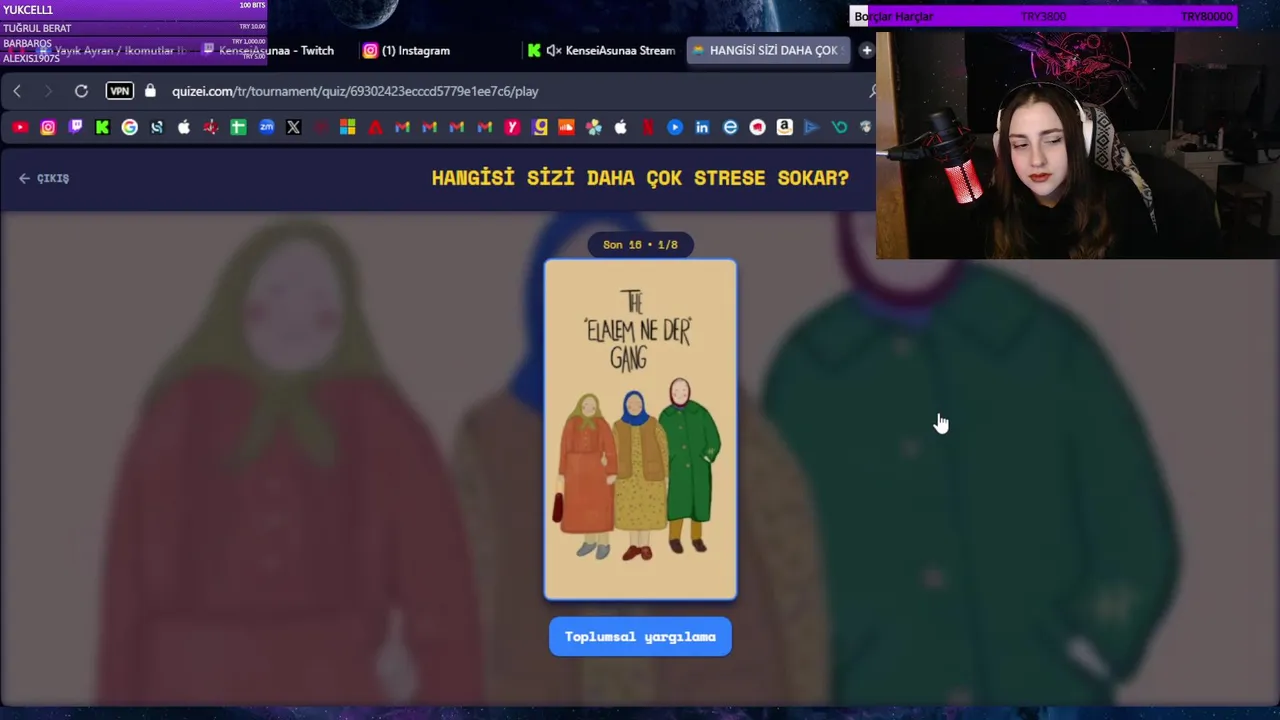1280x720 pixels.
Task: Click the quiz title HANGİSİ SİZİ DAHA ÇOK STRESE SOKAR?
Action: pyautogui.click(x=640, y=178)
